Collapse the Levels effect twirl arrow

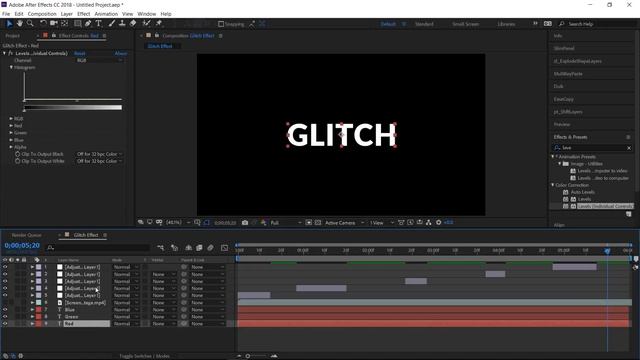pyautogui.click(x=4, y=53)
